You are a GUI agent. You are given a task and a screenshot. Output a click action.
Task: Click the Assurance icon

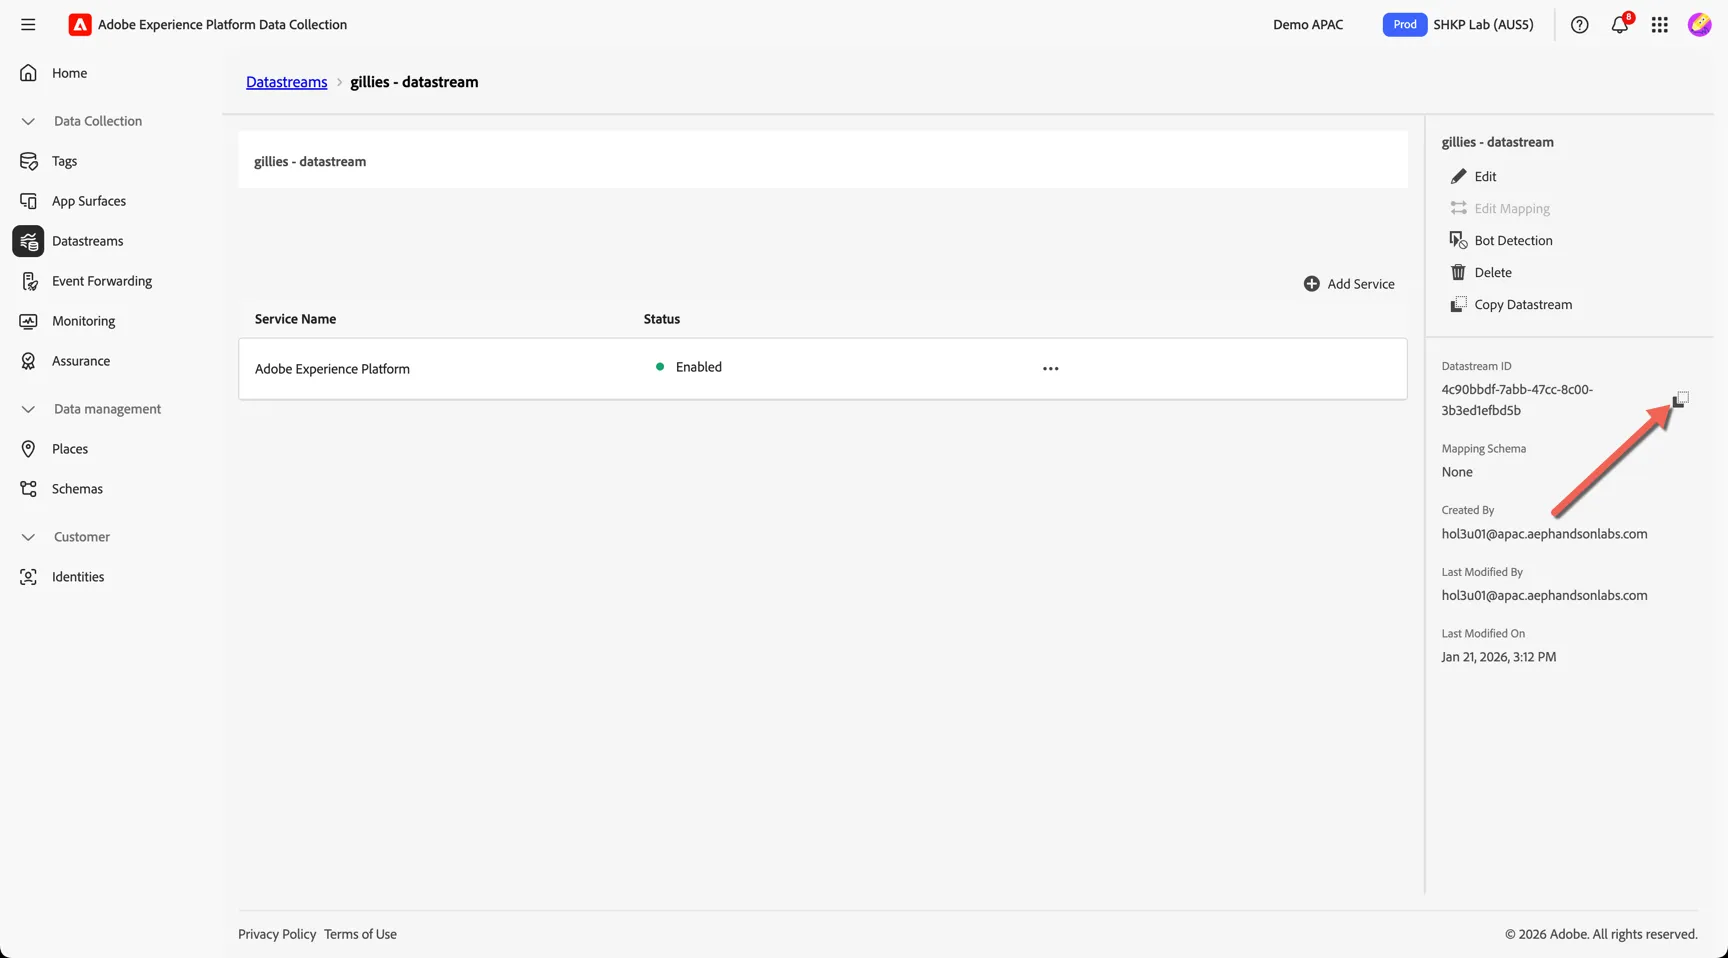pyautogui.click(x=28, y=361)
